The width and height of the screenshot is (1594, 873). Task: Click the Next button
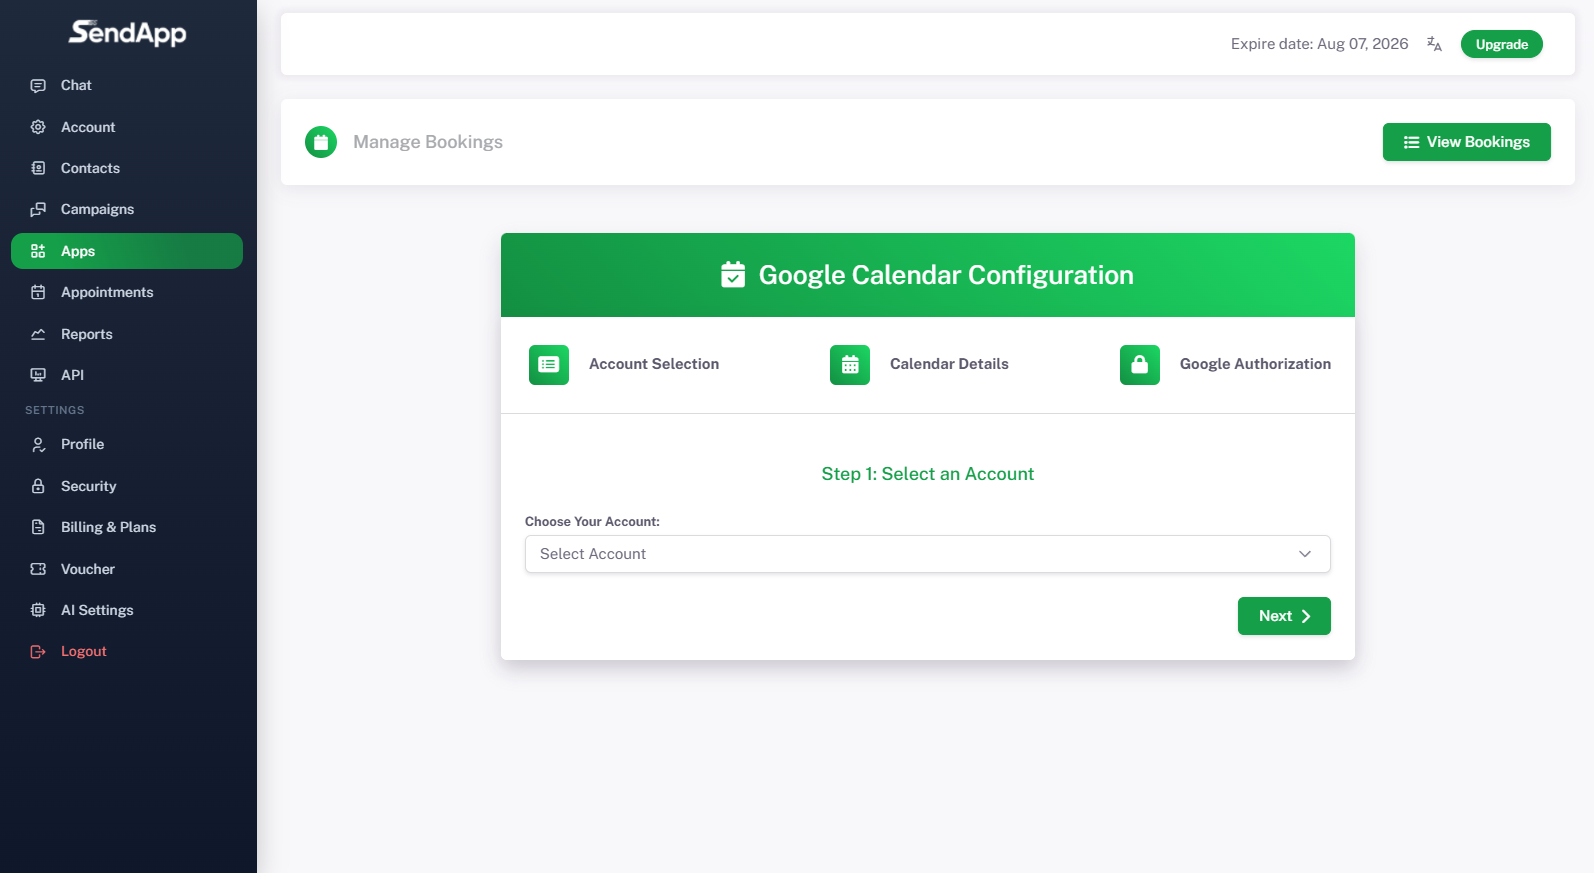point(1284,616)
